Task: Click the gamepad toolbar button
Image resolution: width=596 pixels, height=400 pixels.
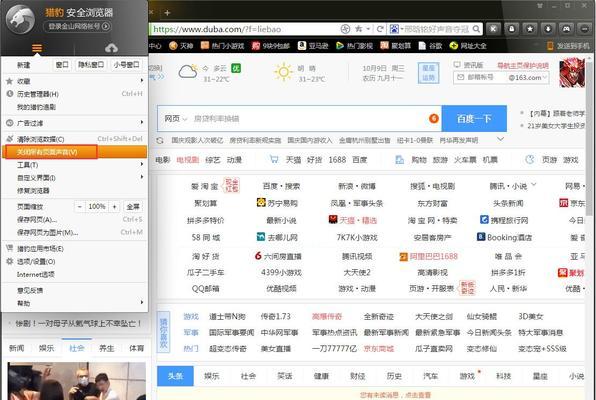Action: click(566, 29)
